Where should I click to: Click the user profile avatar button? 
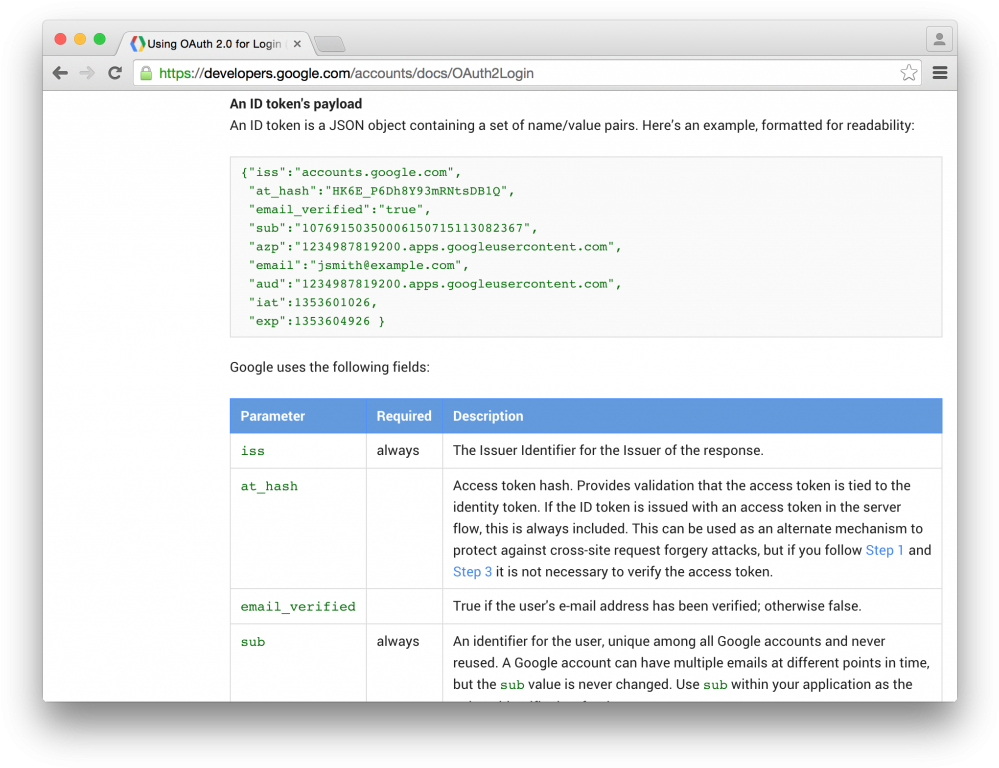point(938,38)
